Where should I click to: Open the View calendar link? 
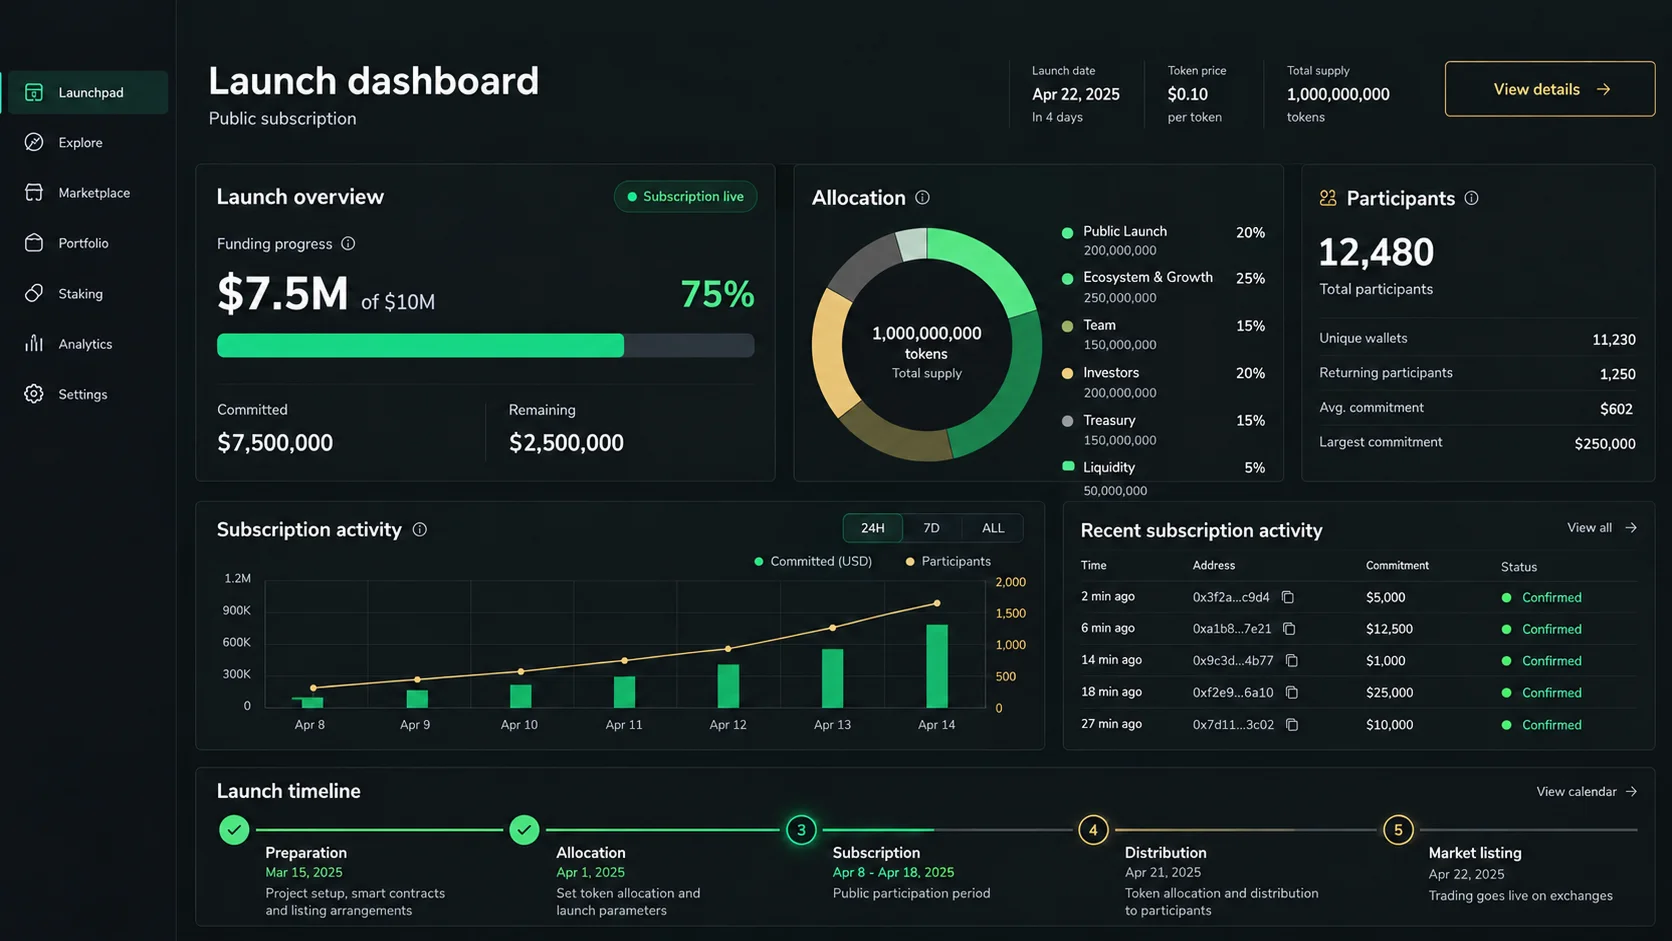tap(1587, 791)
